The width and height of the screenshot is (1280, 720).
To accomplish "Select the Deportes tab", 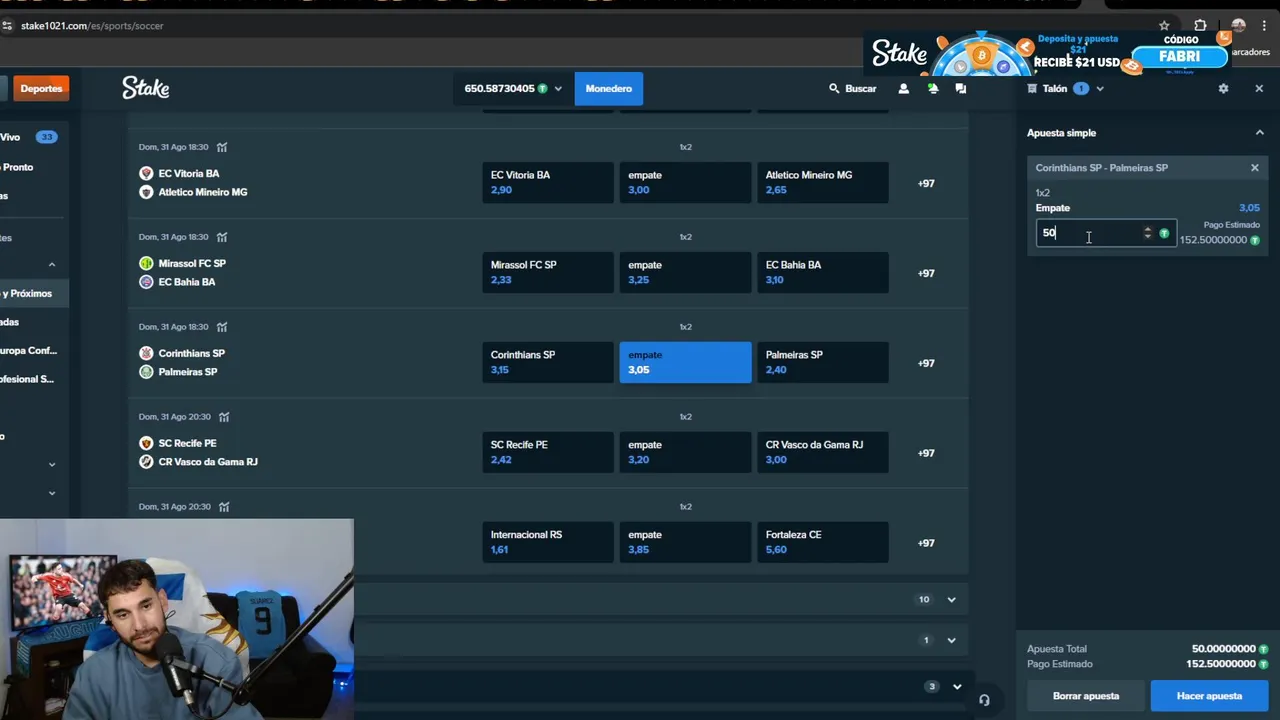I will pos(41,88).
